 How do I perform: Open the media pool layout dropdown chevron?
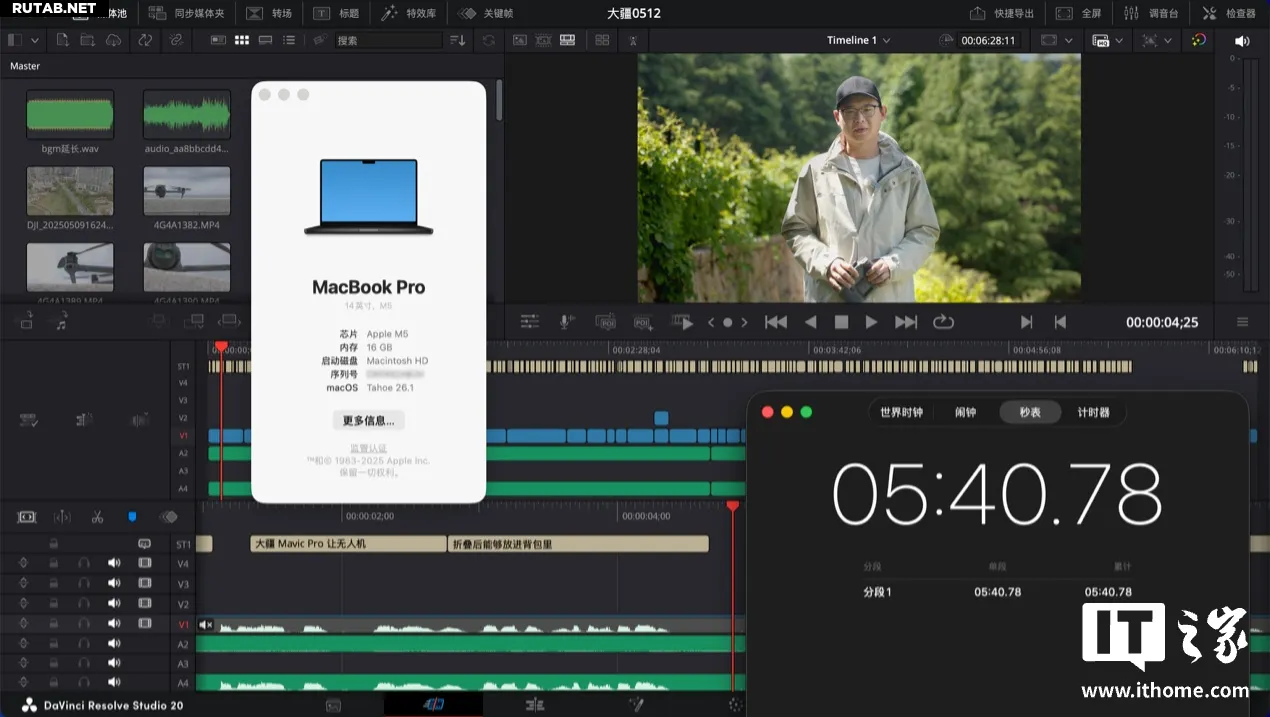[x=35, y=40]
